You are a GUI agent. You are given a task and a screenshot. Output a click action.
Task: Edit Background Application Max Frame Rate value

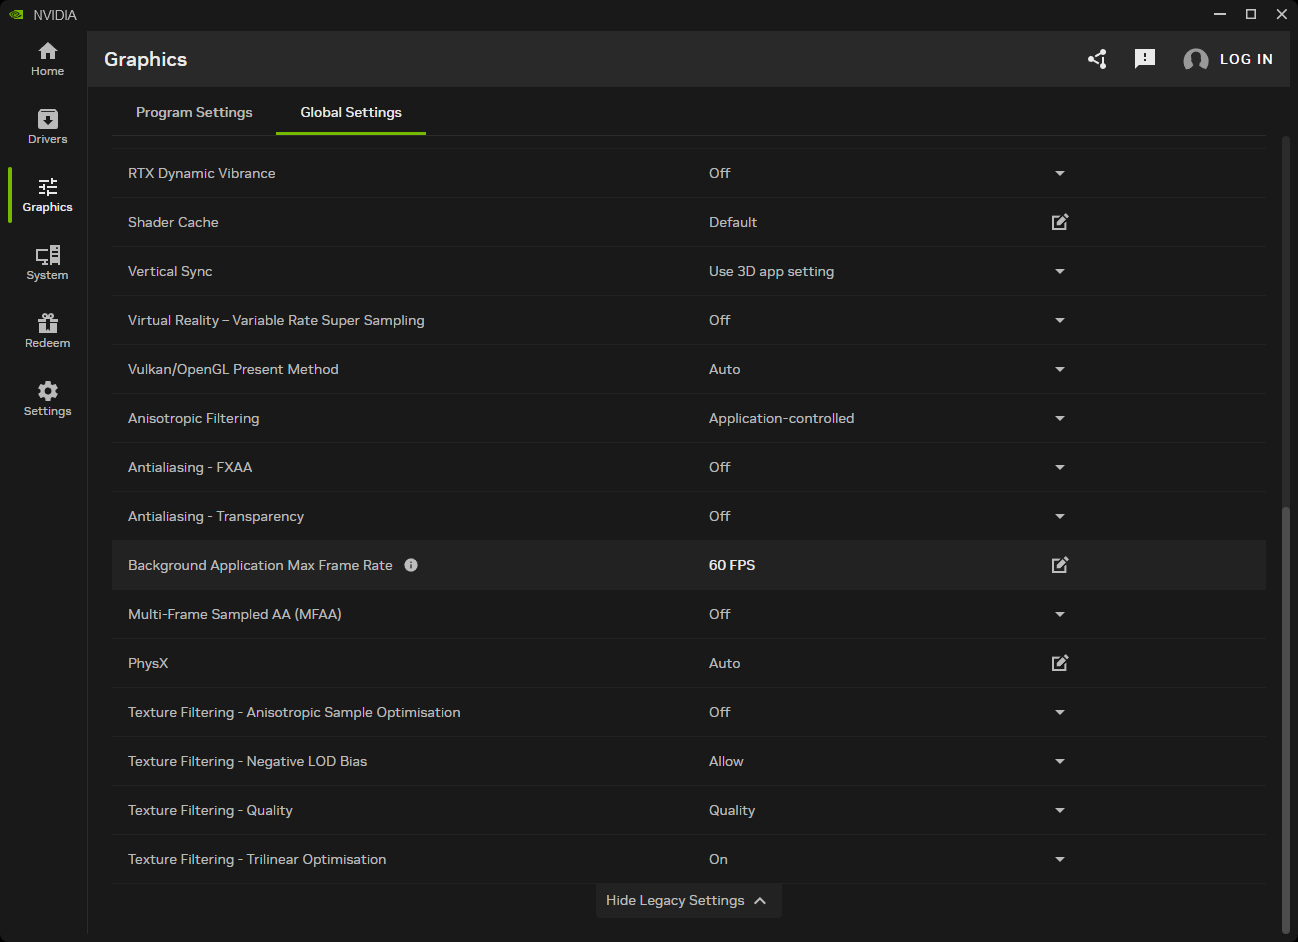pyautogui.click(x=1060, y=565)
